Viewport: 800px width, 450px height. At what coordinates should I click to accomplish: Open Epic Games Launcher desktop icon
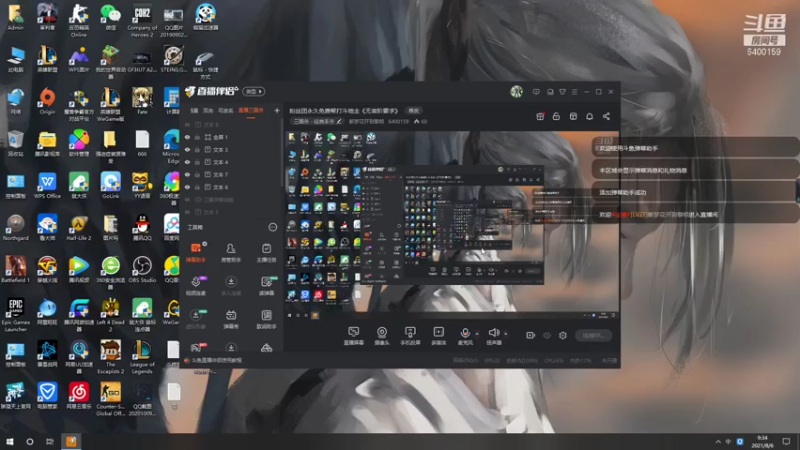click(x=15, y=315)
